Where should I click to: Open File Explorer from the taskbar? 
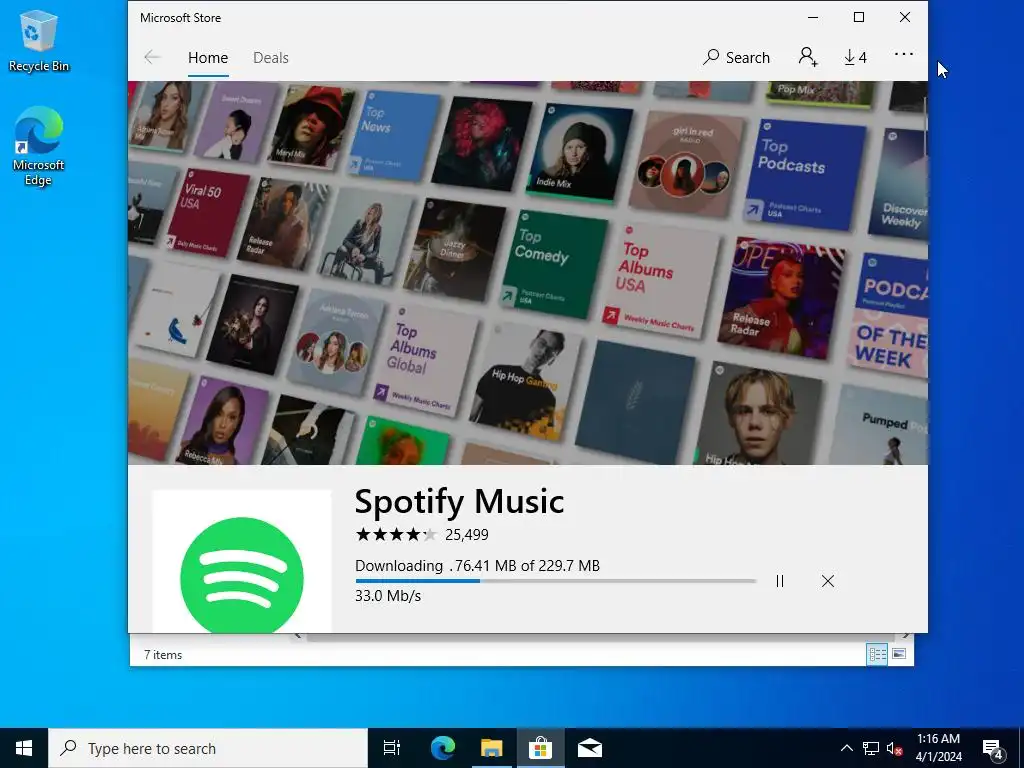492,748
